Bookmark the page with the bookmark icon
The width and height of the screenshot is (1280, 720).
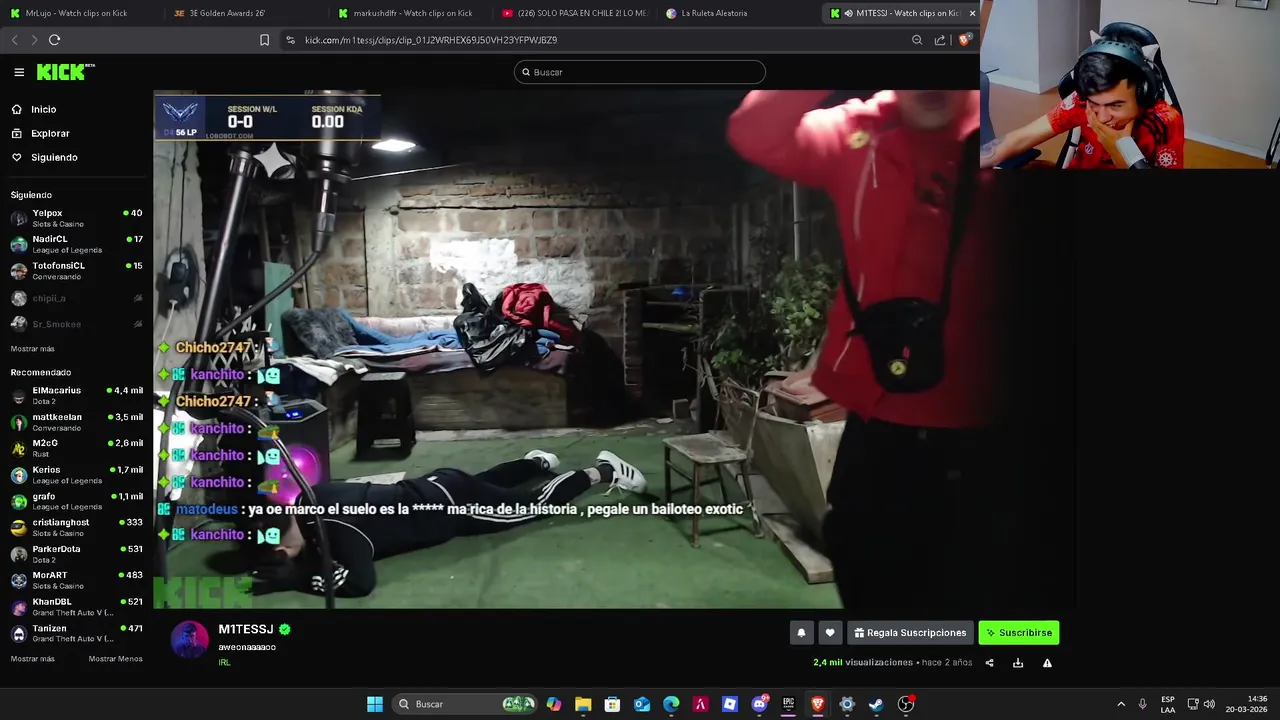(x=264, y=40)
